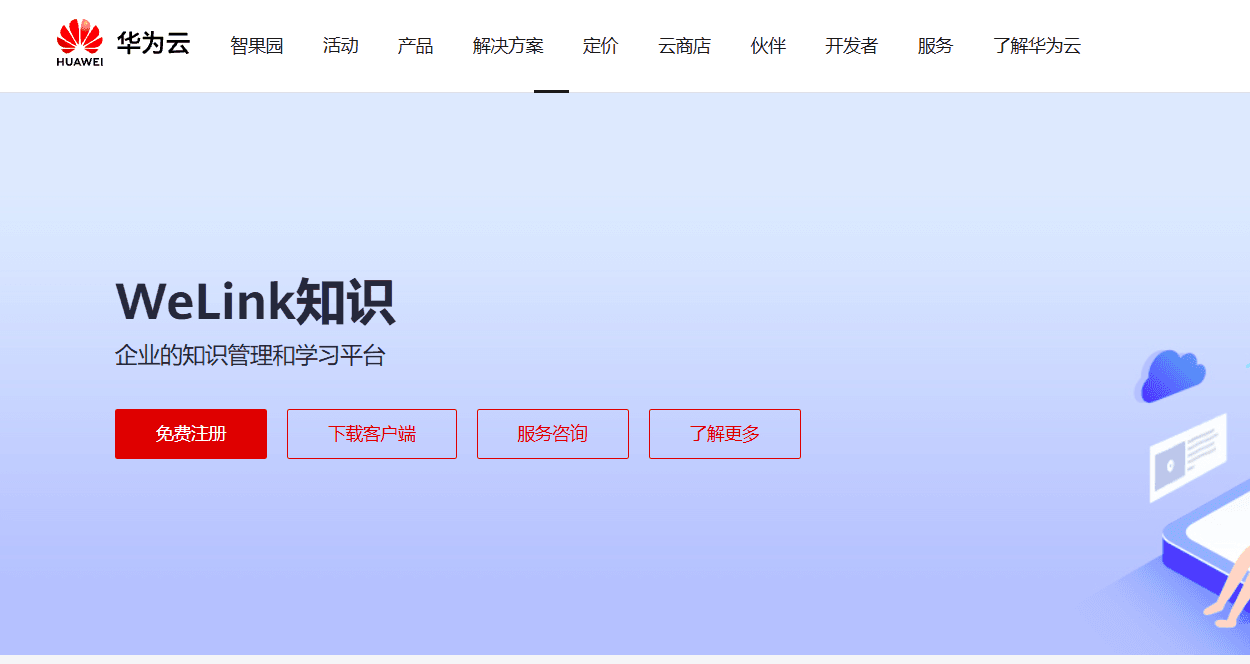Open the 伙伴 menu item
The image size is (1250, 664).
pos(769,46)
